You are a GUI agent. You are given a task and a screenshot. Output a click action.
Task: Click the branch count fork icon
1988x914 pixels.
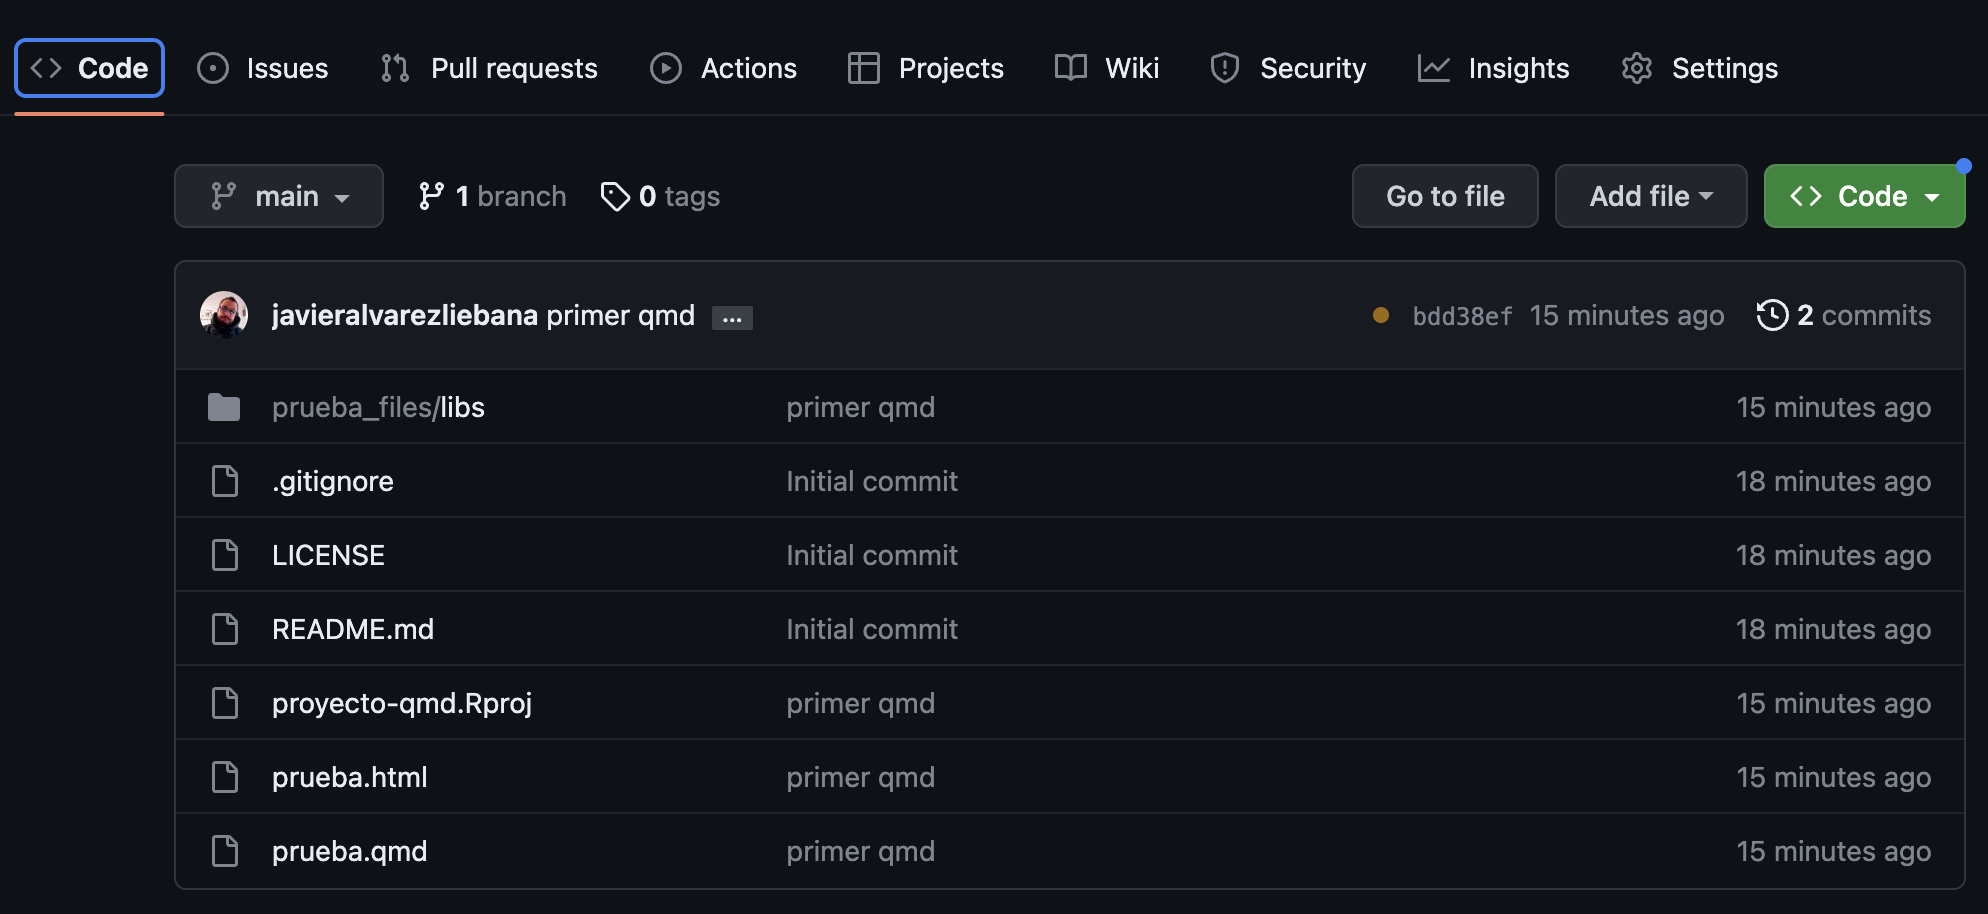[431, 196]
